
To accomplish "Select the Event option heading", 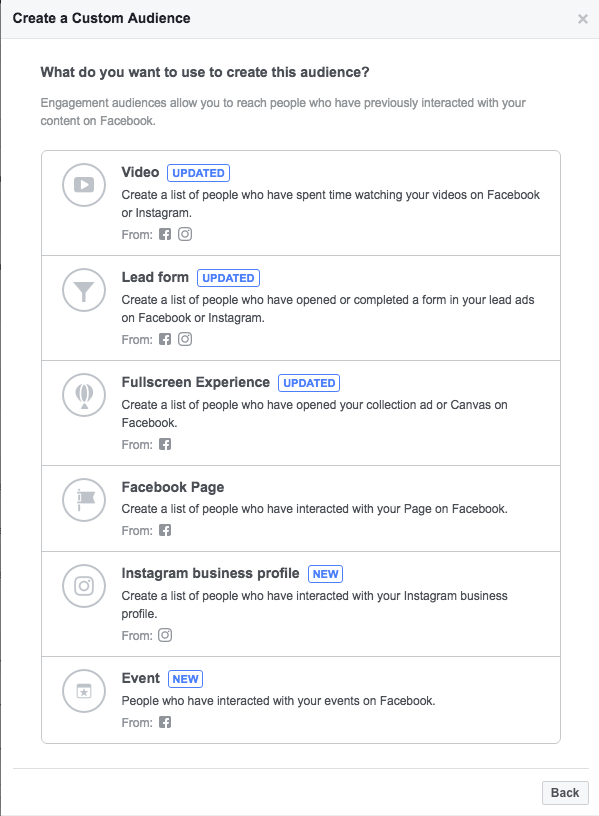I will click(141, 679).
